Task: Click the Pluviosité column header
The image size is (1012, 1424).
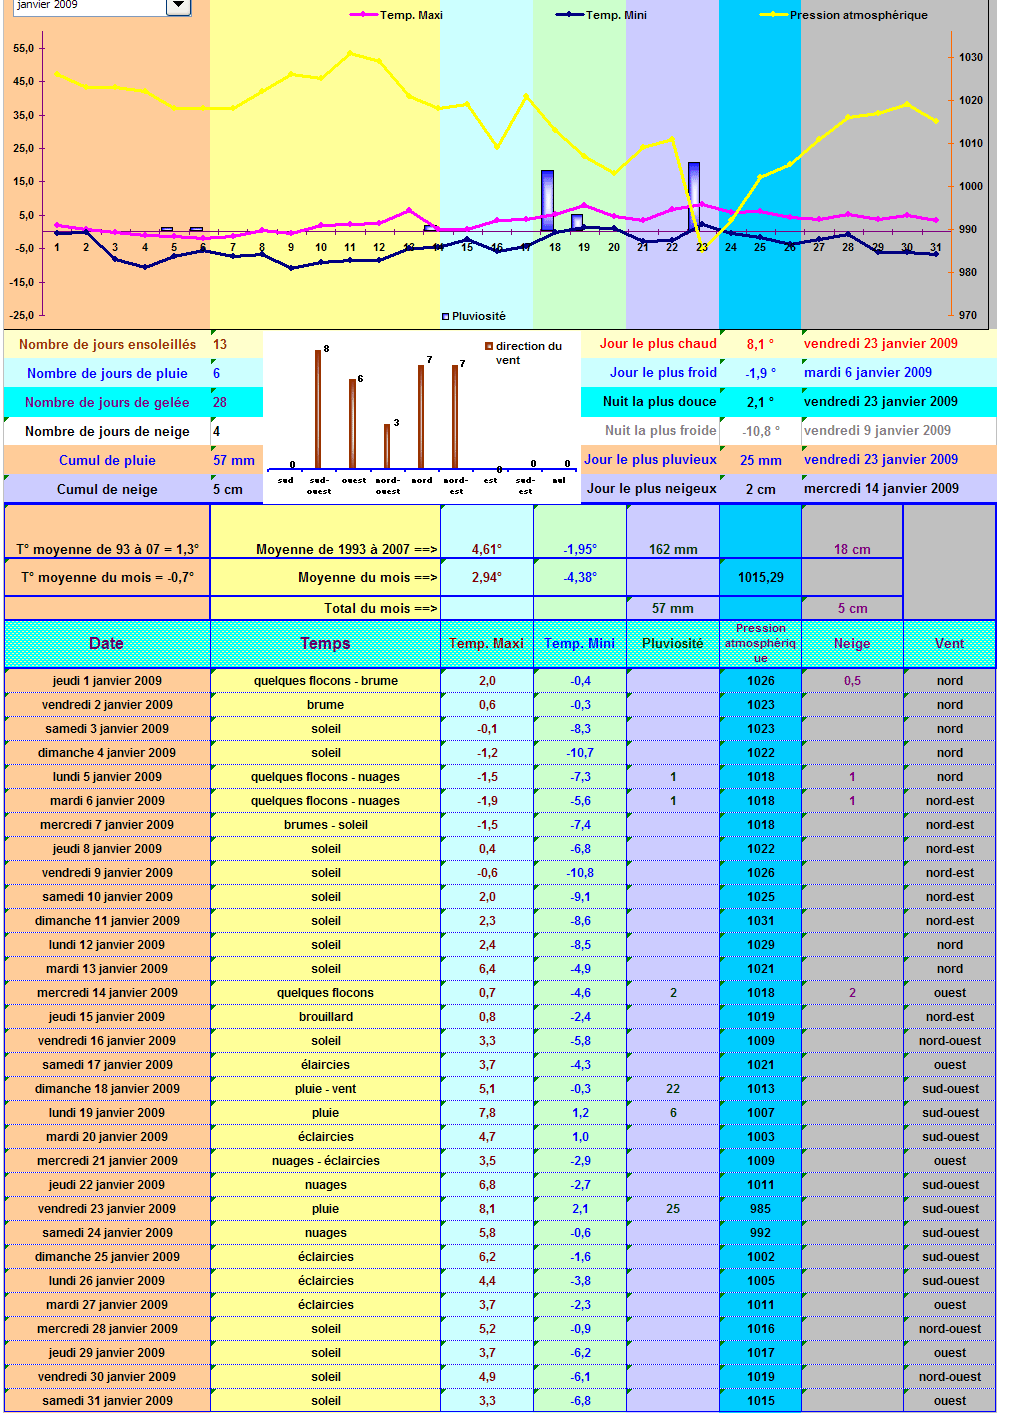Action: coord(673,643)
